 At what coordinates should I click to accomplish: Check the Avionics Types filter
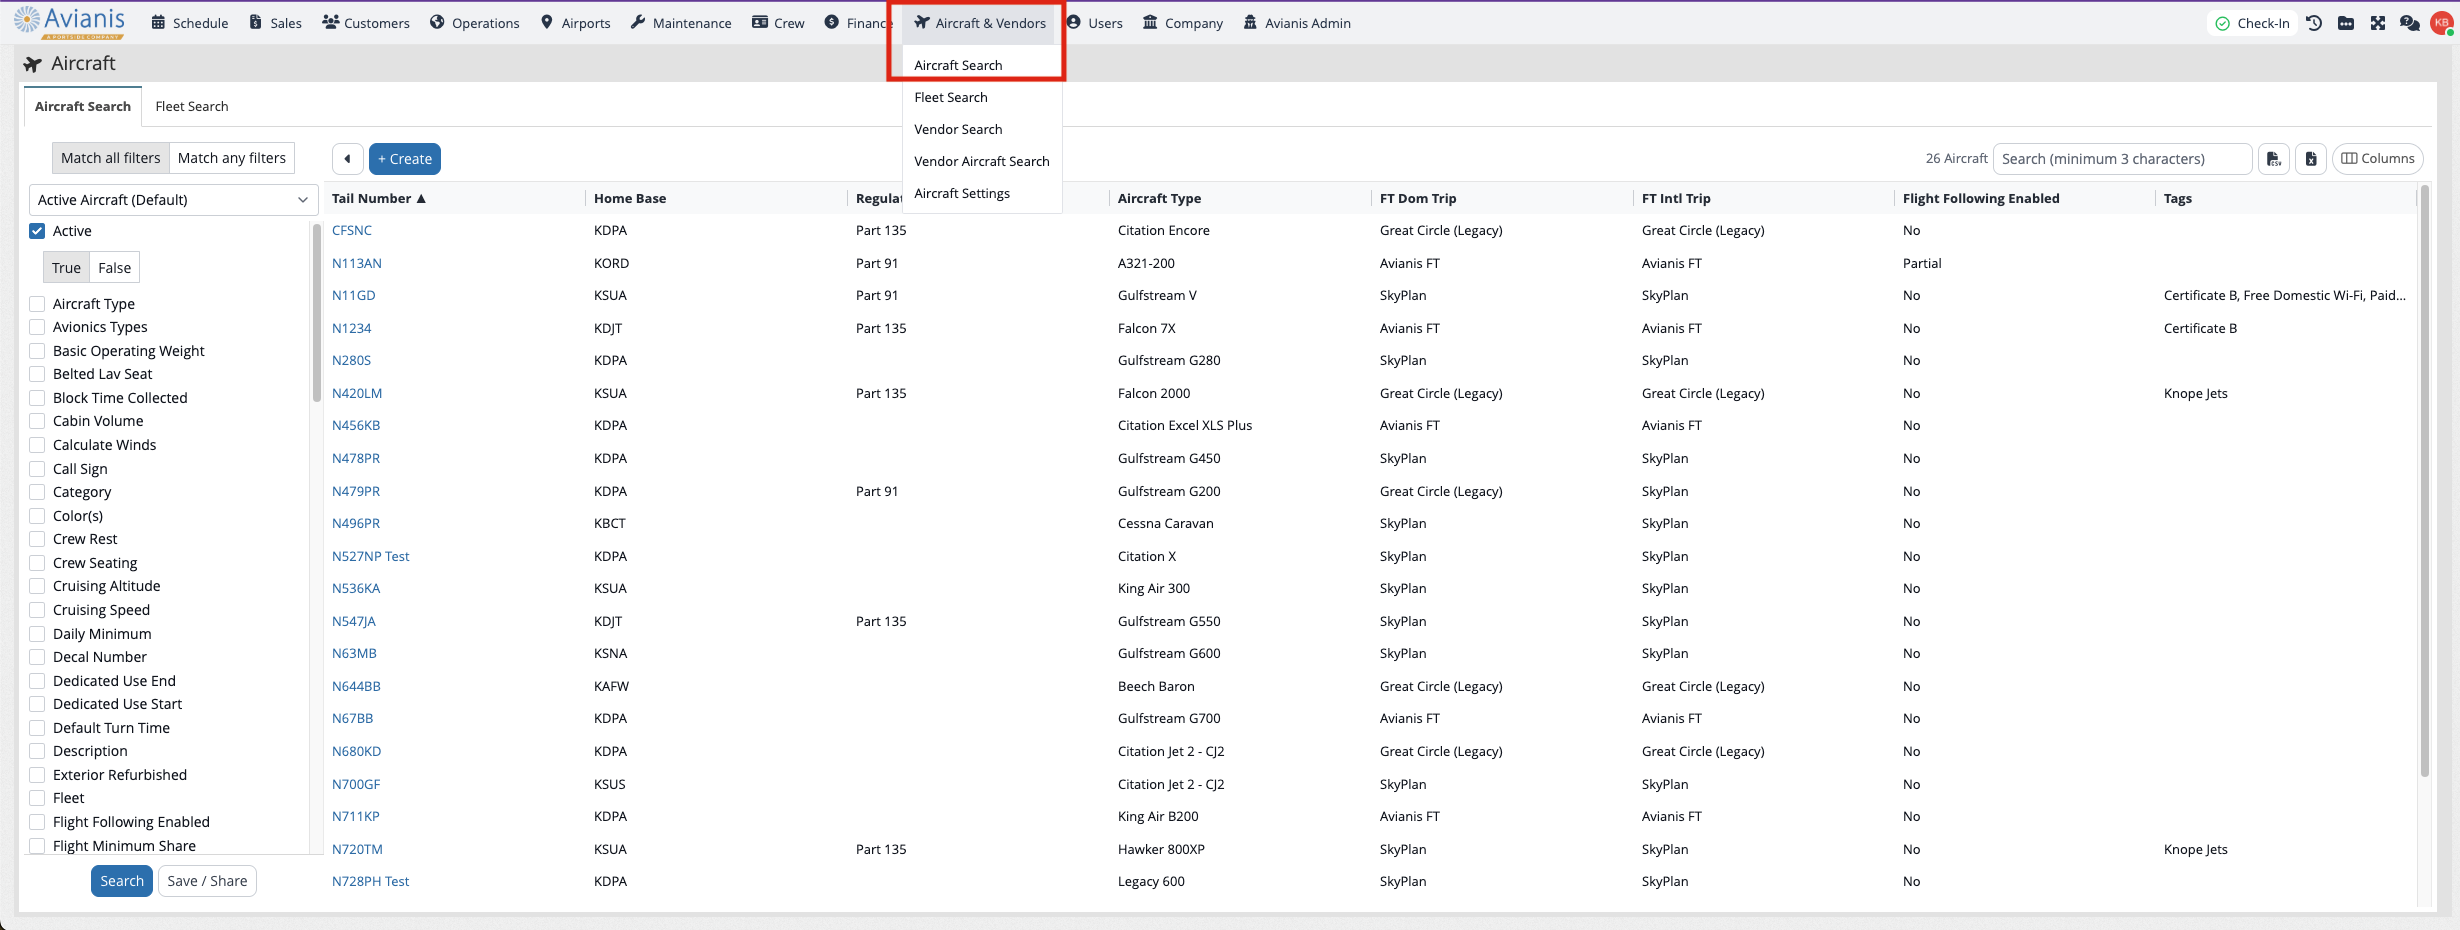pos(37,327)
